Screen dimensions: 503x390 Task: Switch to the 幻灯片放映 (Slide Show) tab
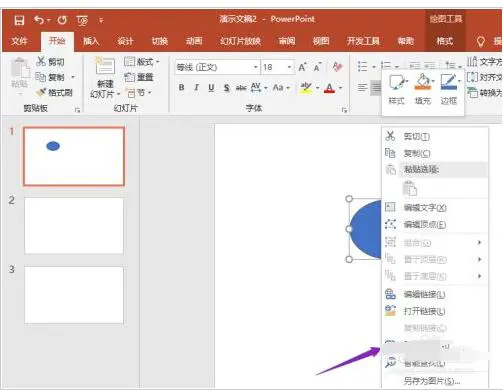click(x=240, y=41)
